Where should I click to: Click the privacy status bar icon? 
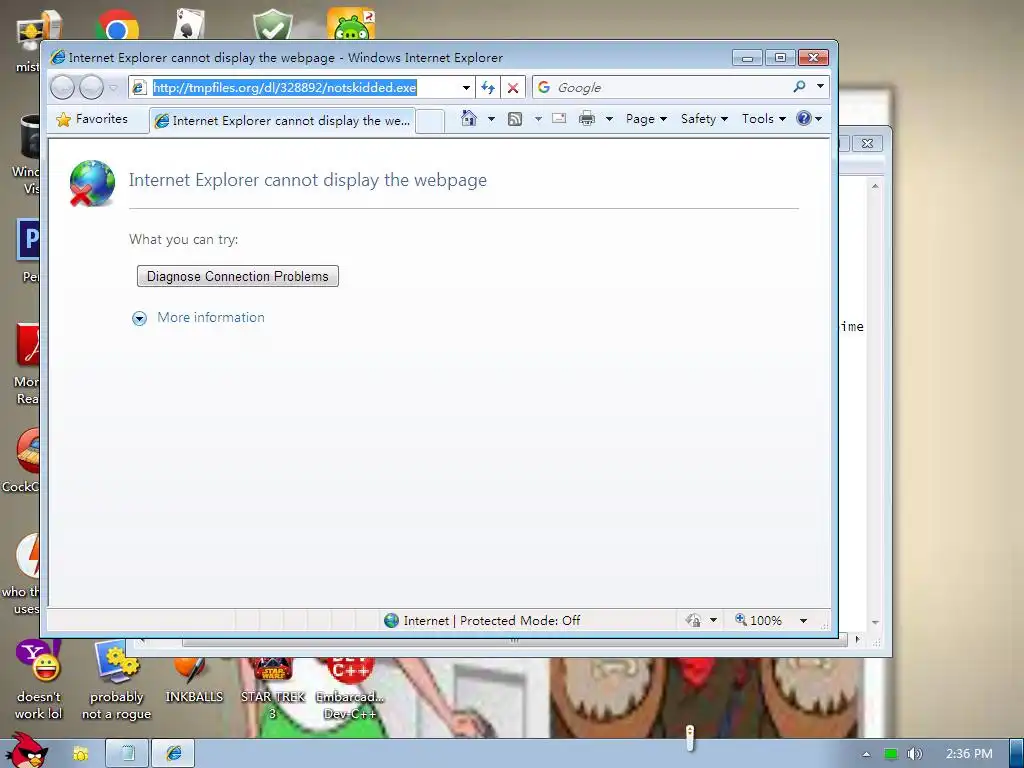(693, 620)
